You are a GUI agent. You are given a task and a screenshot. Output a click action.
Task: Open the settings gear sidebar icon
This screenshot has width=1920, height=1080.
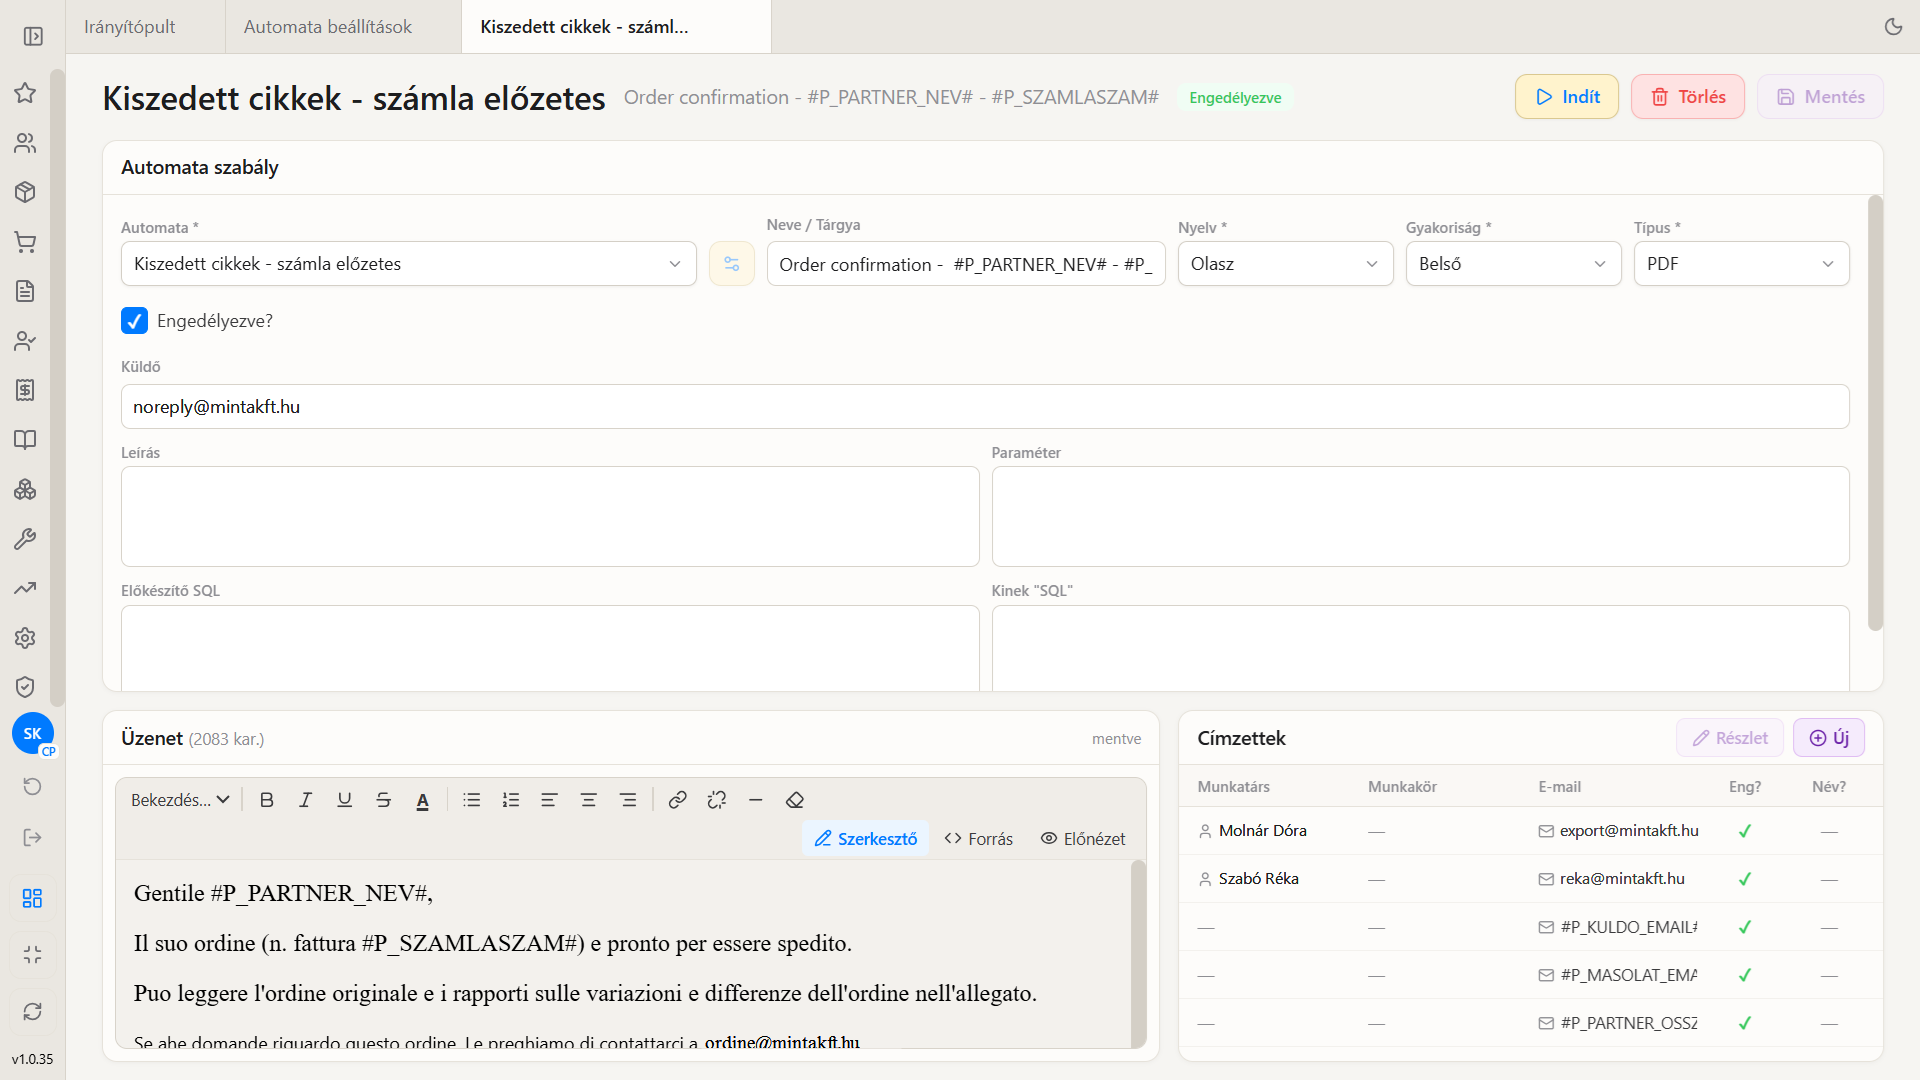[25, 638]
